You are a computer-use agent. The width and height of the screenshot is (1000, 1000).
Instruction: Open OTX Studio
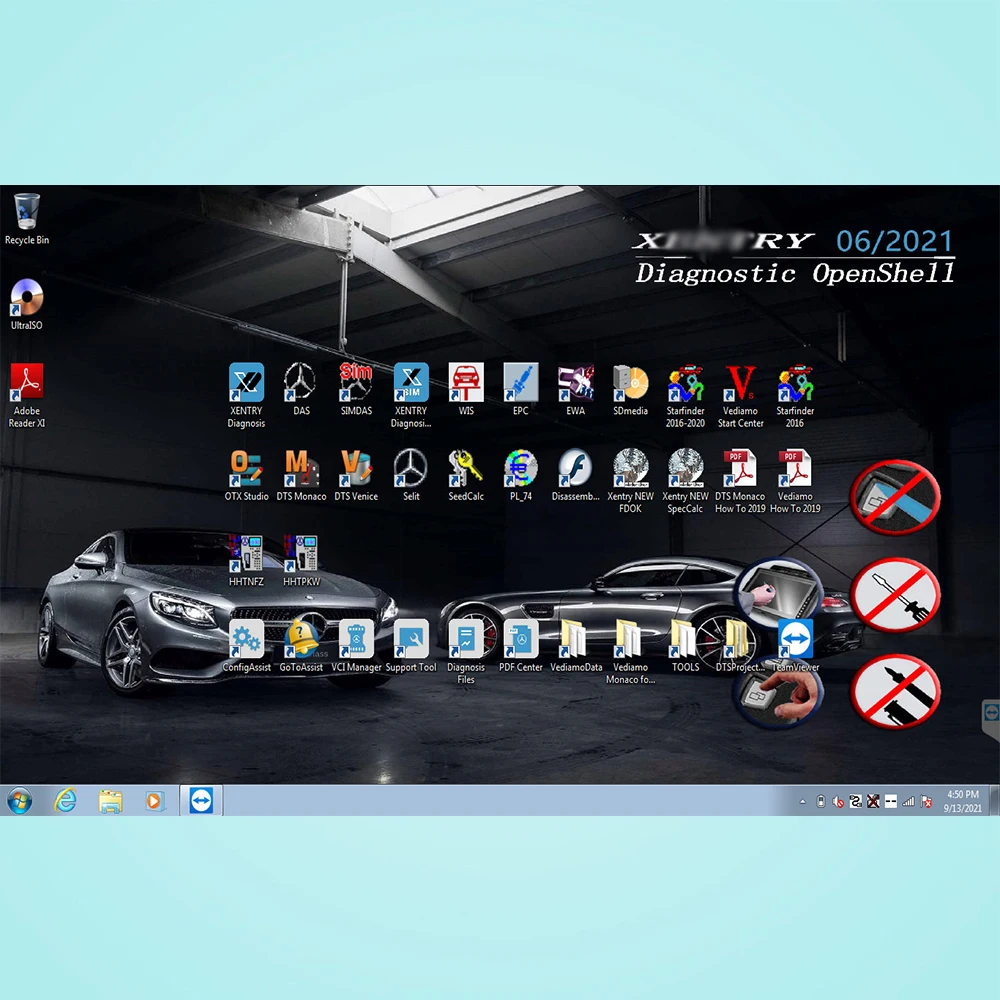coord(246,474)
